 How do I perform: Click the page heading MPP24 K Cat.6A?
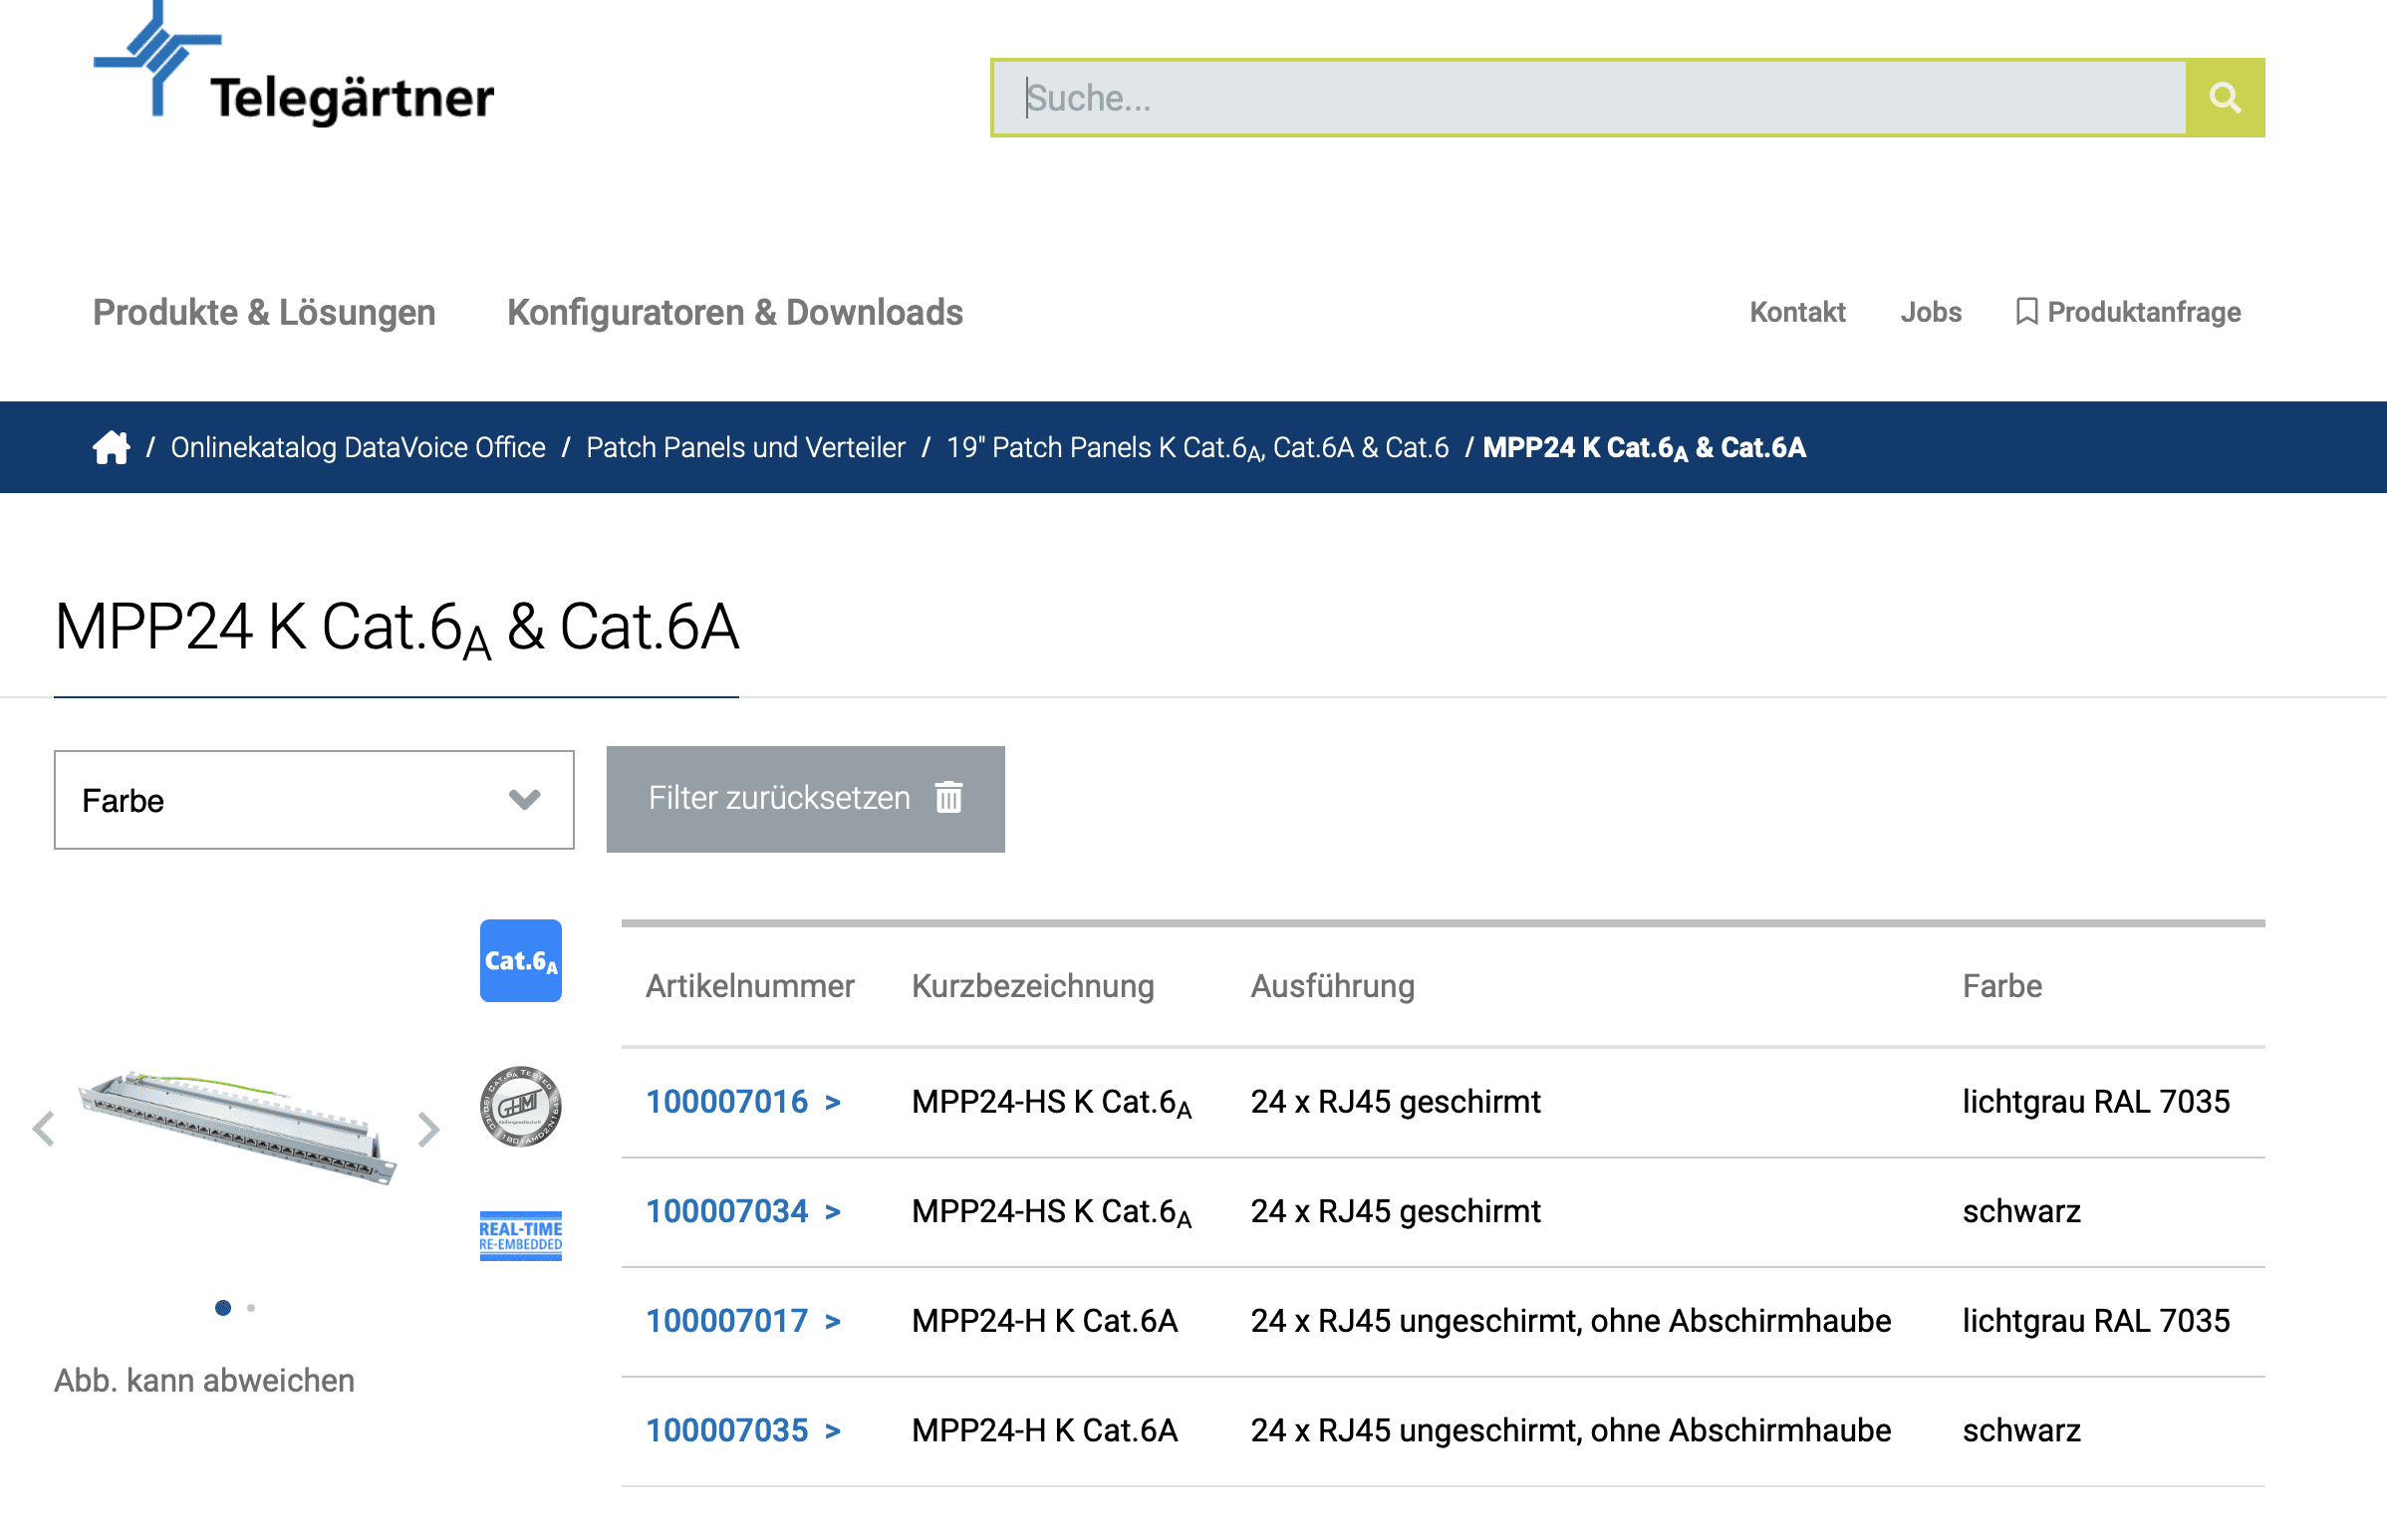[x=397, y=629]
